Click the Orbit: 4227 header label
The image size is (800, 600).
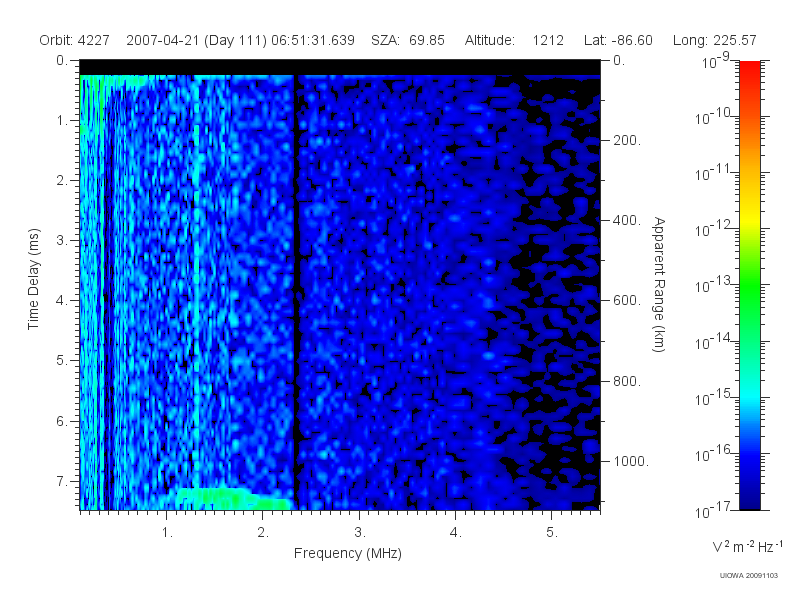pyautogui.click(x=74, y=40)
